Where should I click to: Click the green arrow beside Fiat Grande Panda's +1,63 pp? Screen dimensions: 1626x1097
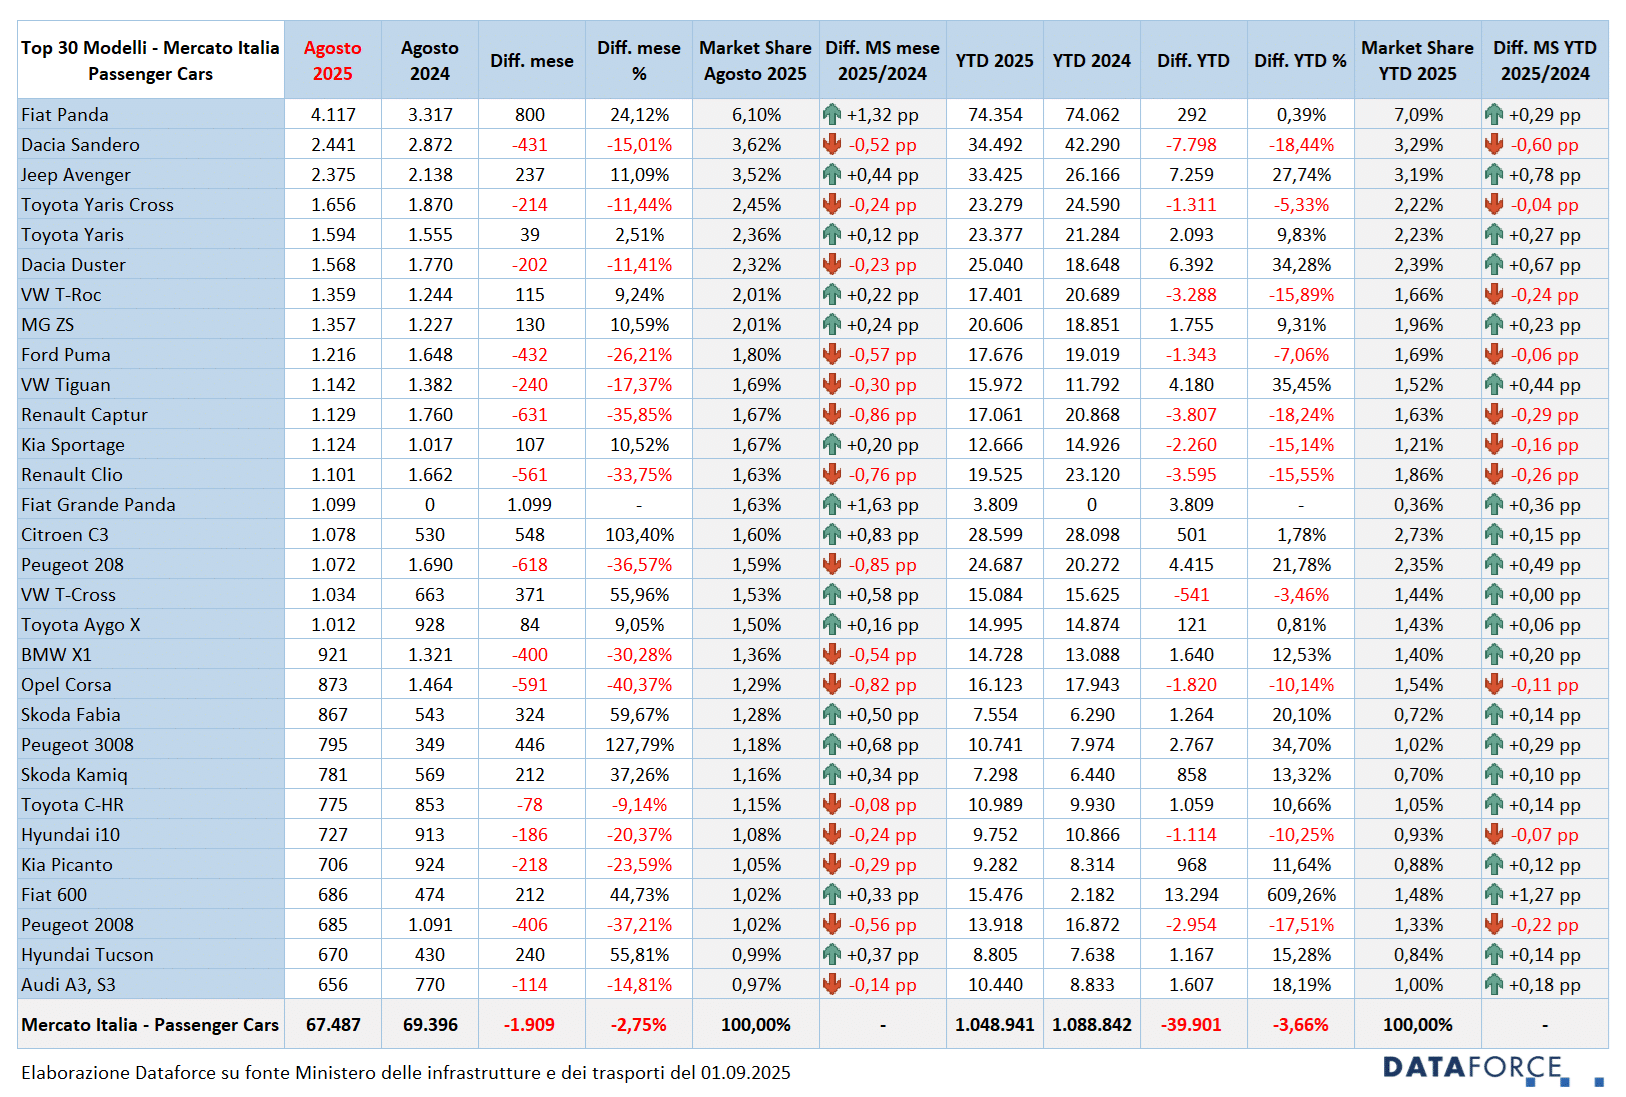832,504
